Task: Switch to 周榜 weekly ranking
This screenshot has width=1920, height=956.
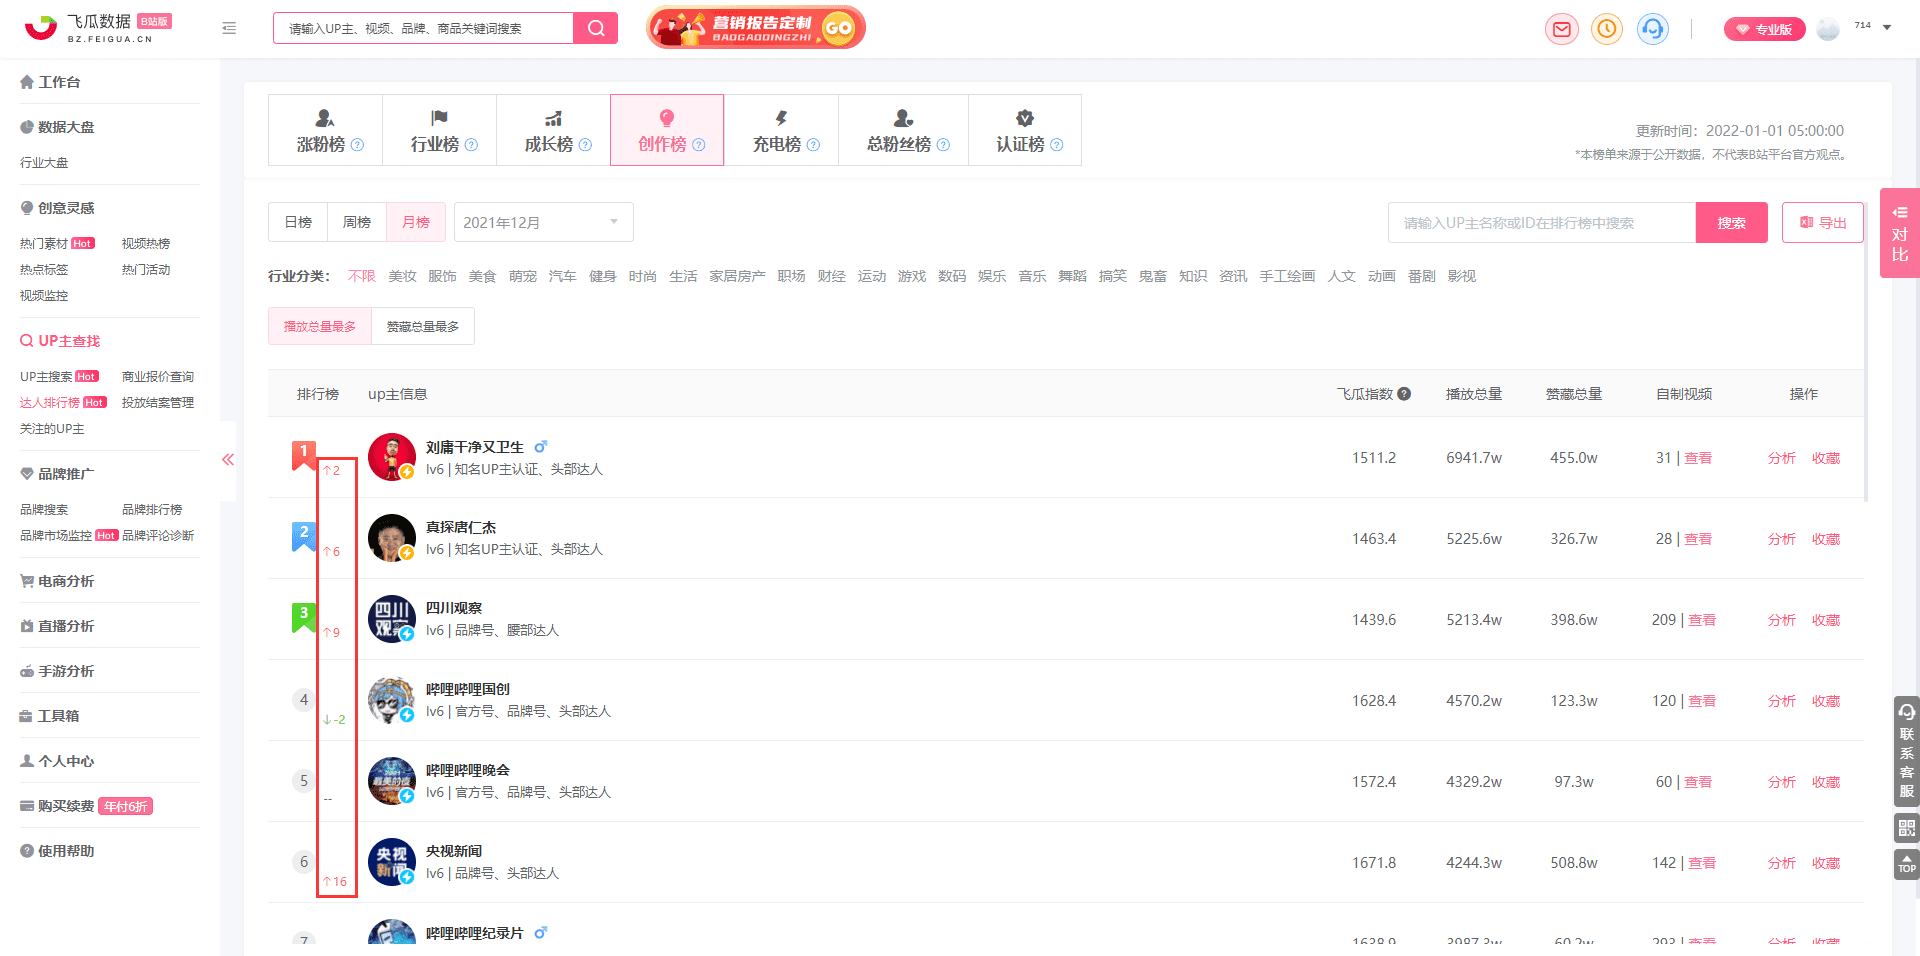Action: [x=357, y=222]
